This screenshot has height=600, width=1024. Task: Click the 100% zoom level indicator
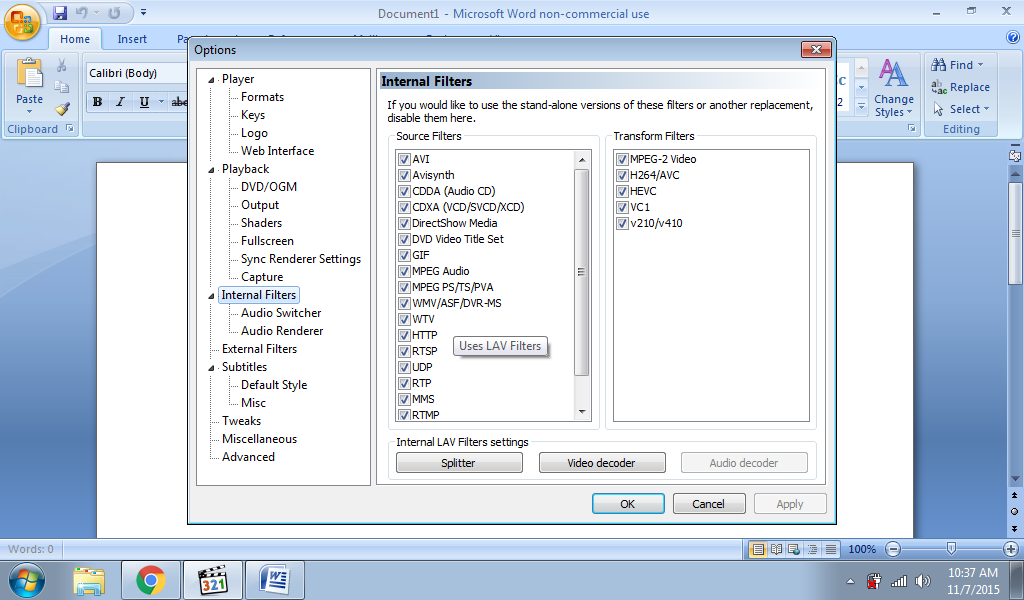(x=862, y=549)
